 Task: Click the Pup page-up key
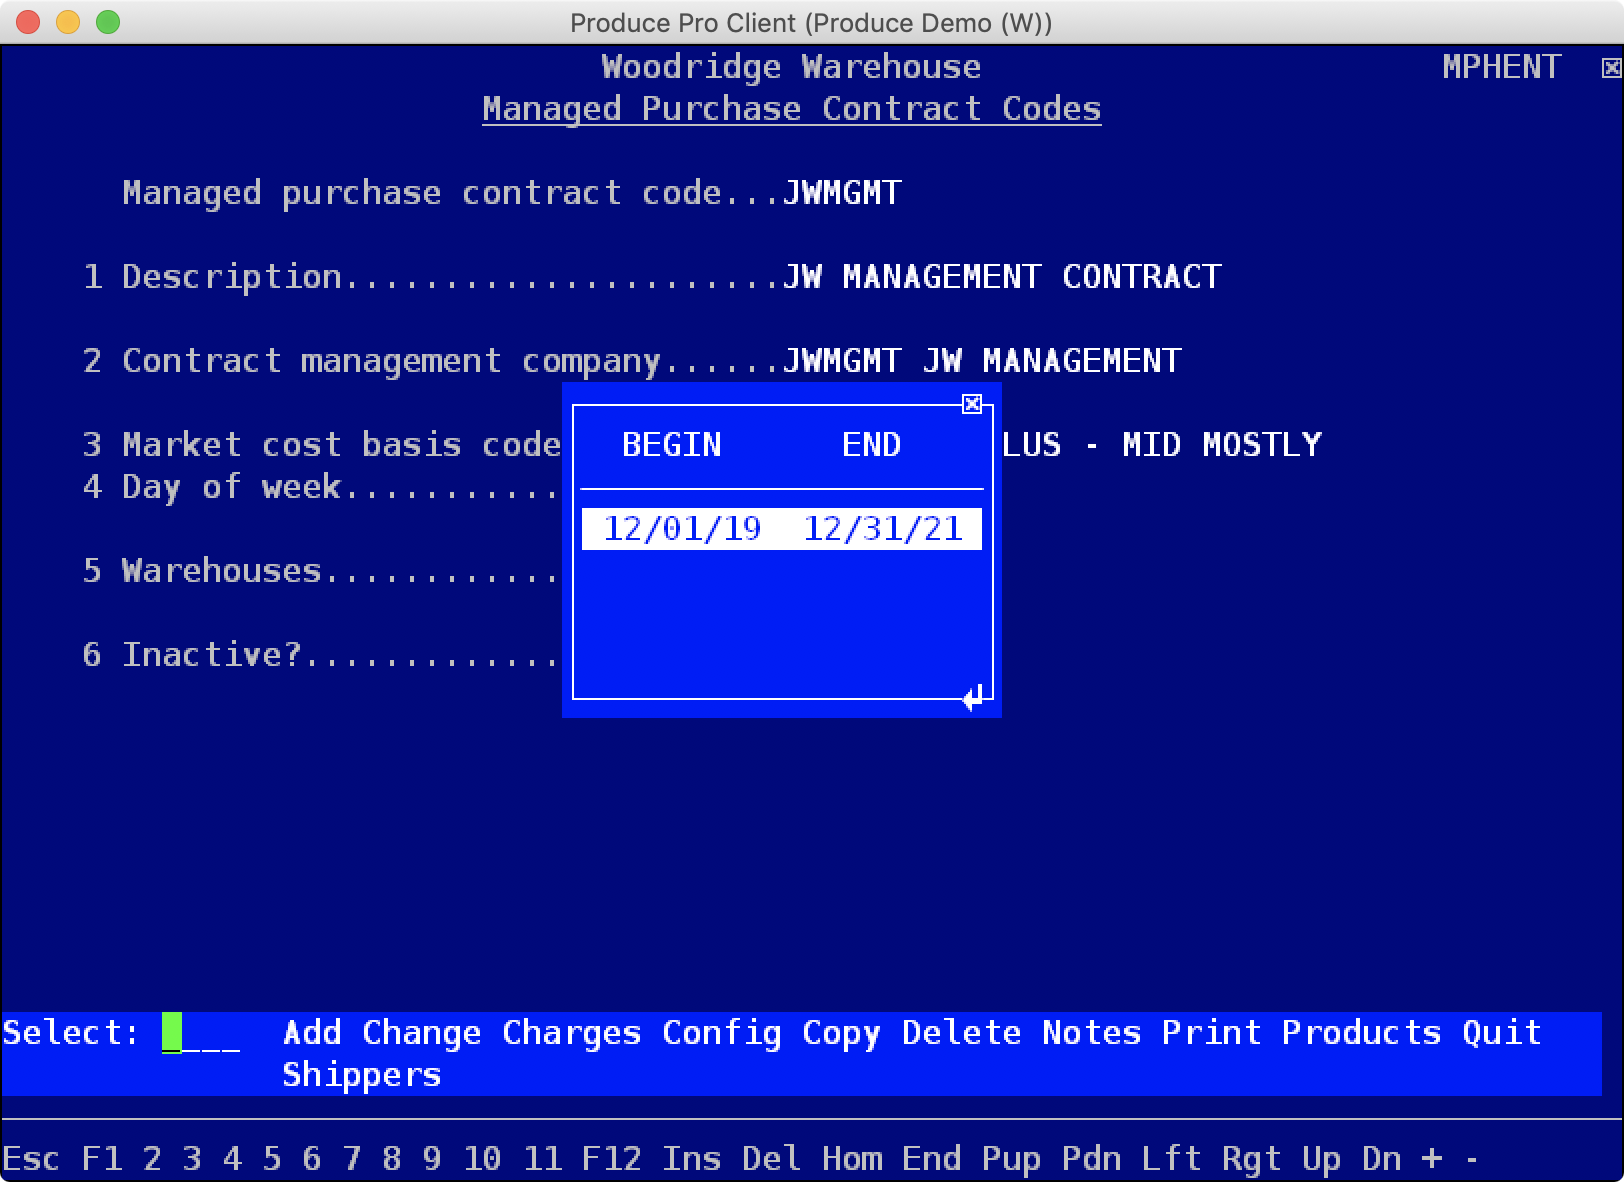click(x=1011, y=1159)
